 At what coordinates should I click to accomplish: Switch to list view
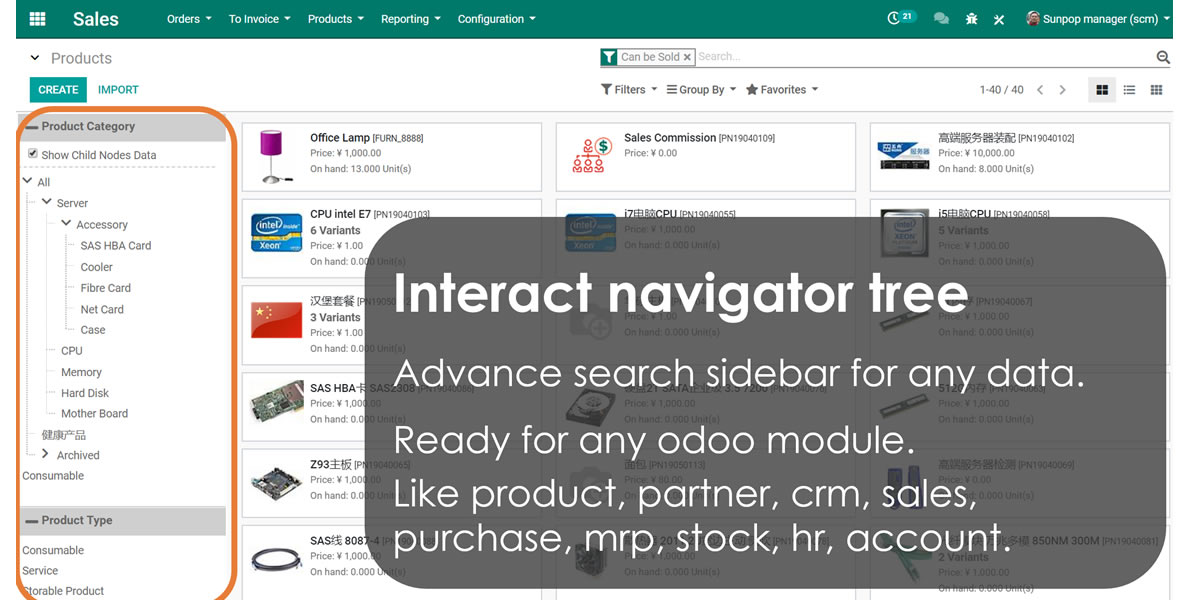tap(1129, 90)
